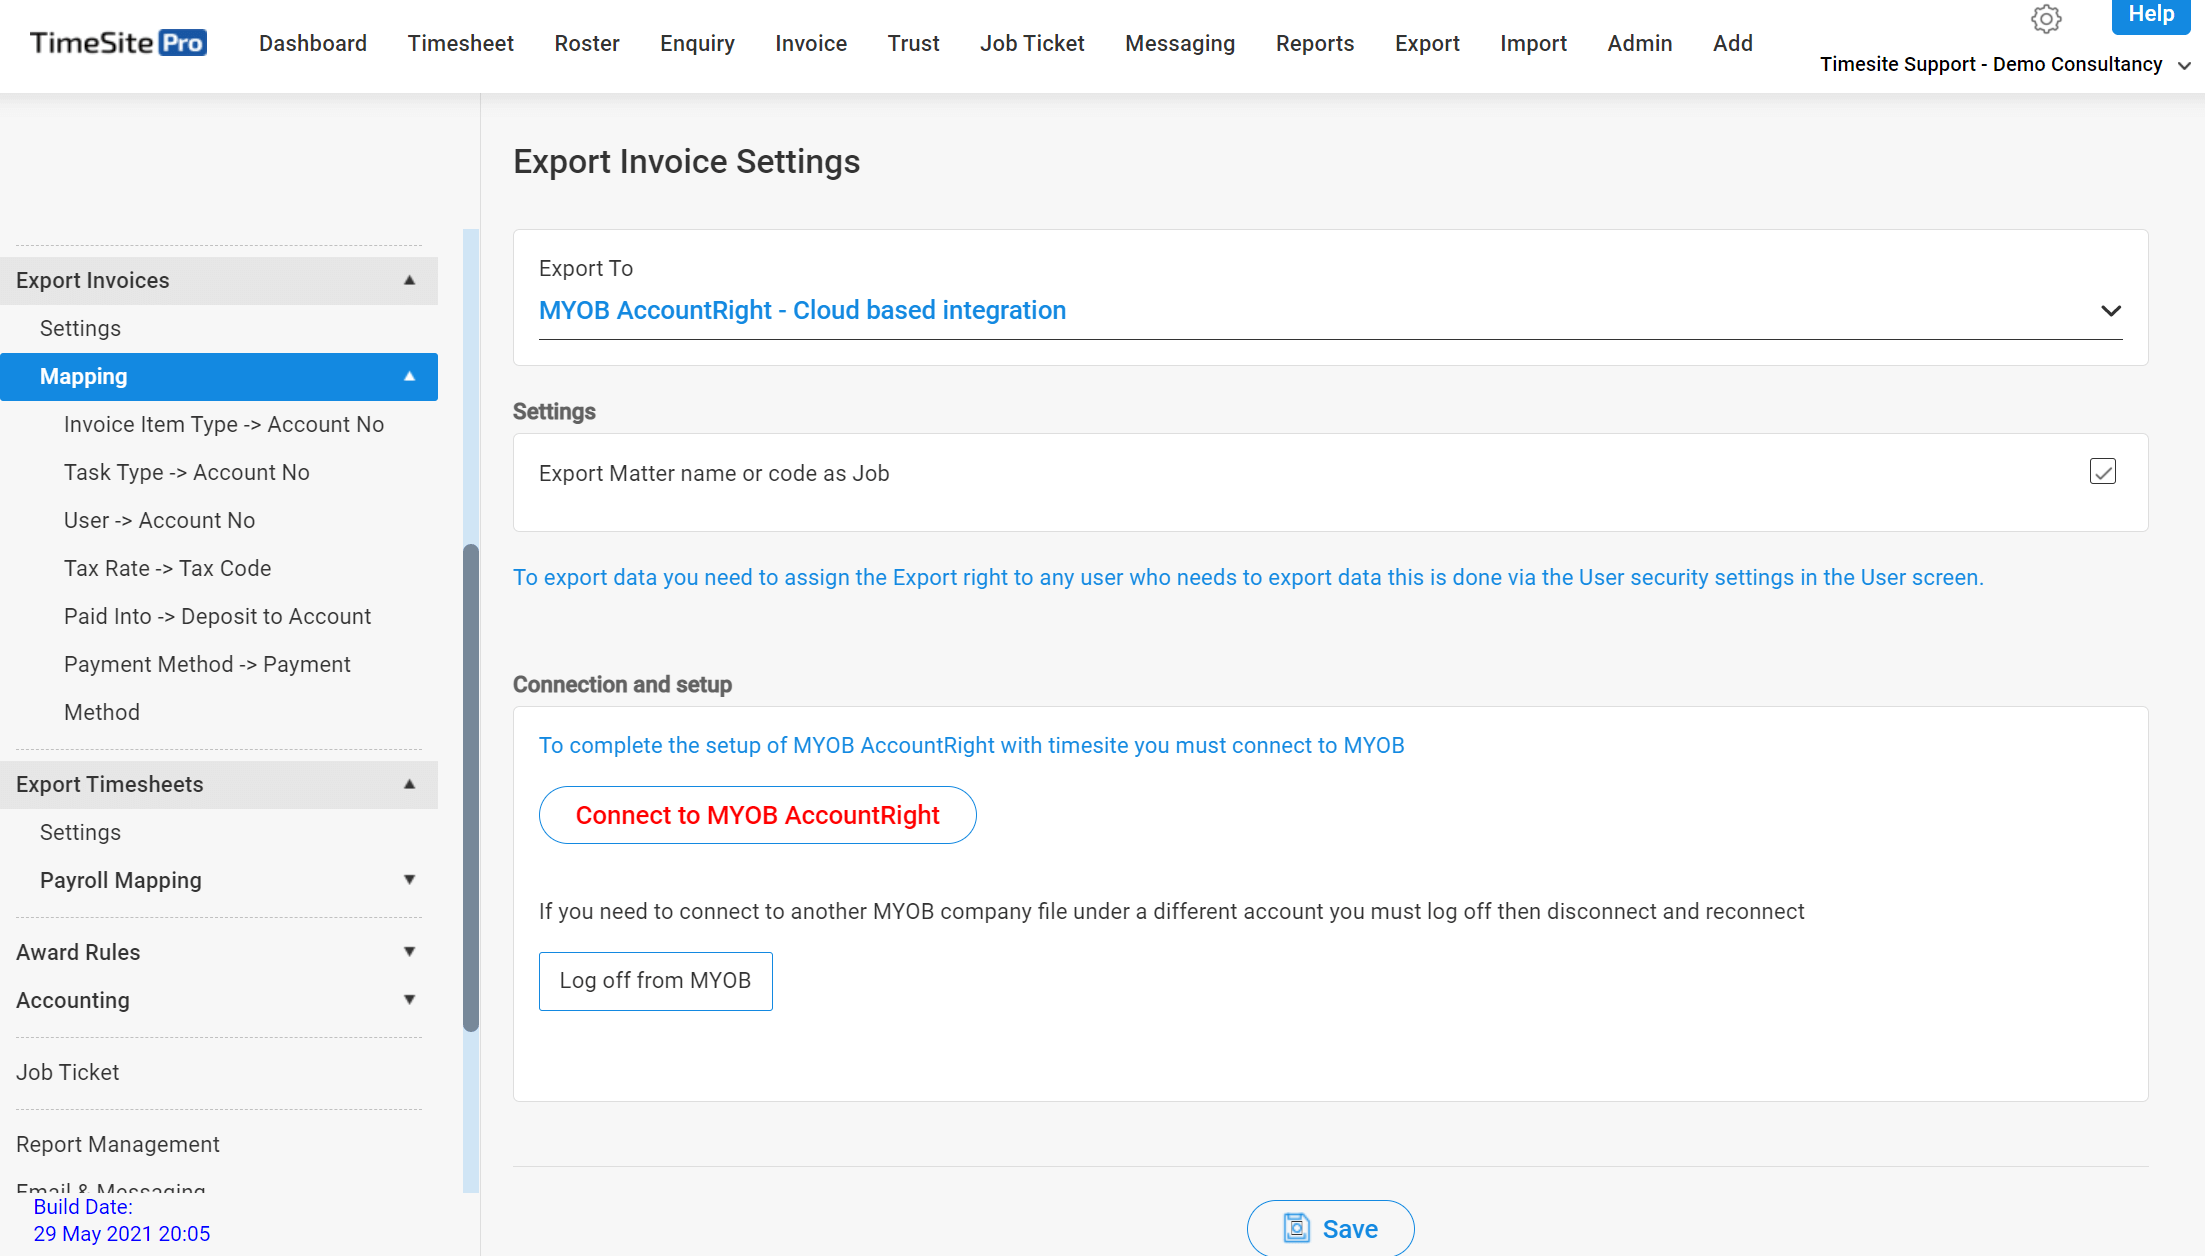Collapse the Export Invoices section
Image resolution: width=2205 pixels, height=1256 pixels.
tap(409, 280)
